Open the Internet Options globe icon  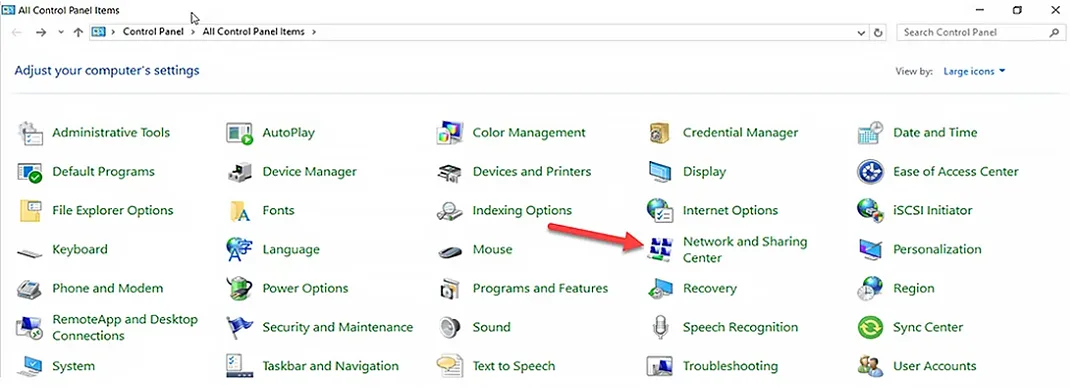(660, 211)
